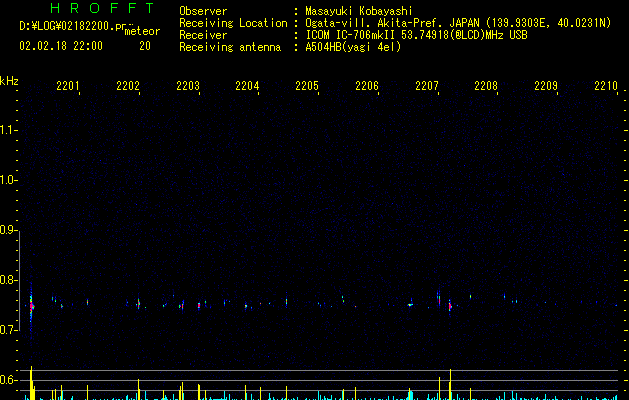The width and height of the screenshot is (629, 400).
Task: Click the date stamp 02.02.18 22:00
Action: tap(61, 46)
